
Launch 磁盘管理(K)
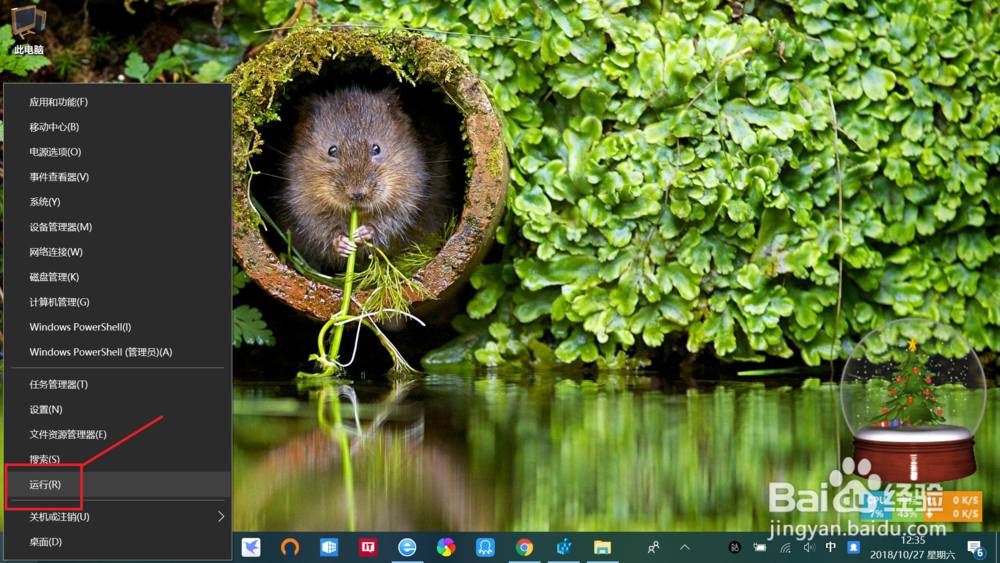coord(118,277)
